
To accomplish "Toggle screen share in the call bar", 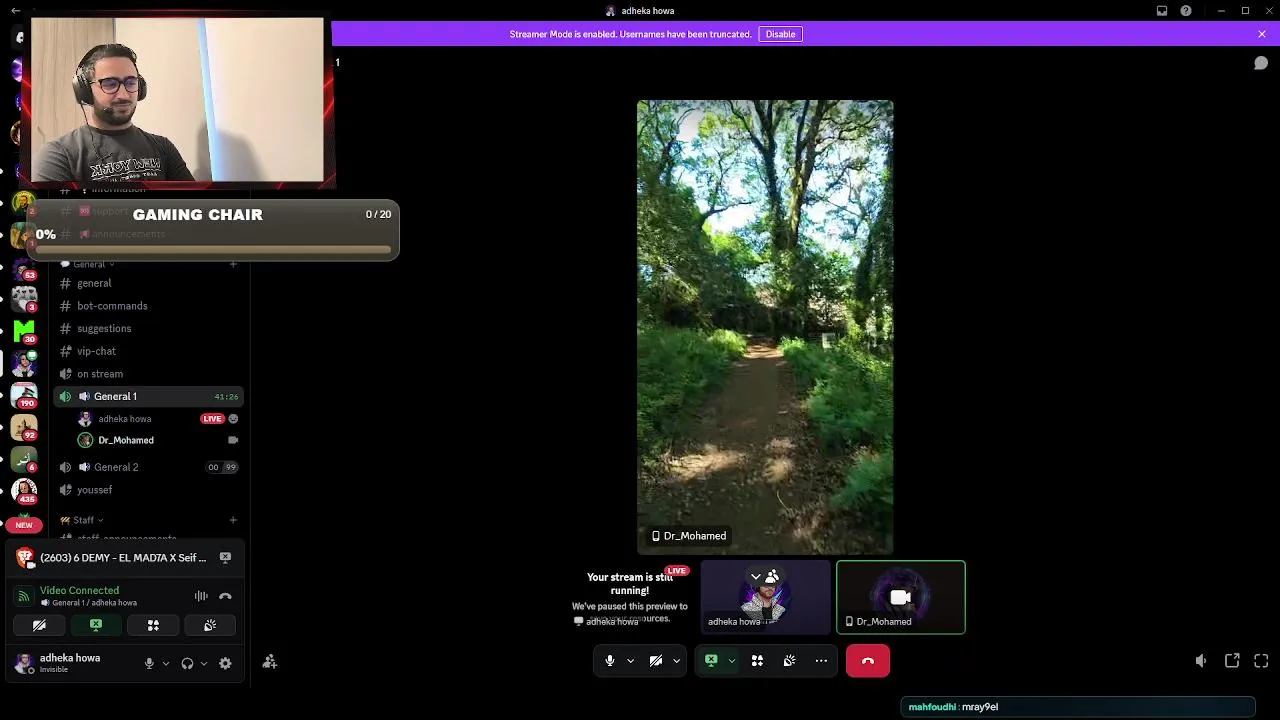I will point(711,661).
